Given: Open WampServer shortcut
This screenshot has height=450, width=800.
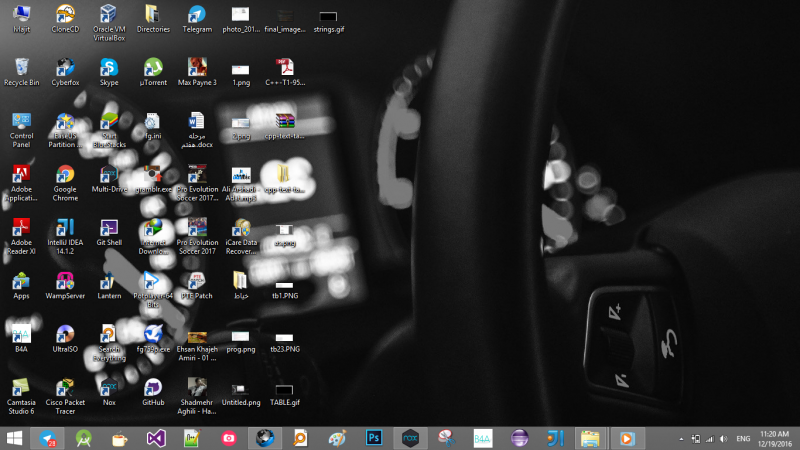Looking at the screenshot, I should (65, 286).
